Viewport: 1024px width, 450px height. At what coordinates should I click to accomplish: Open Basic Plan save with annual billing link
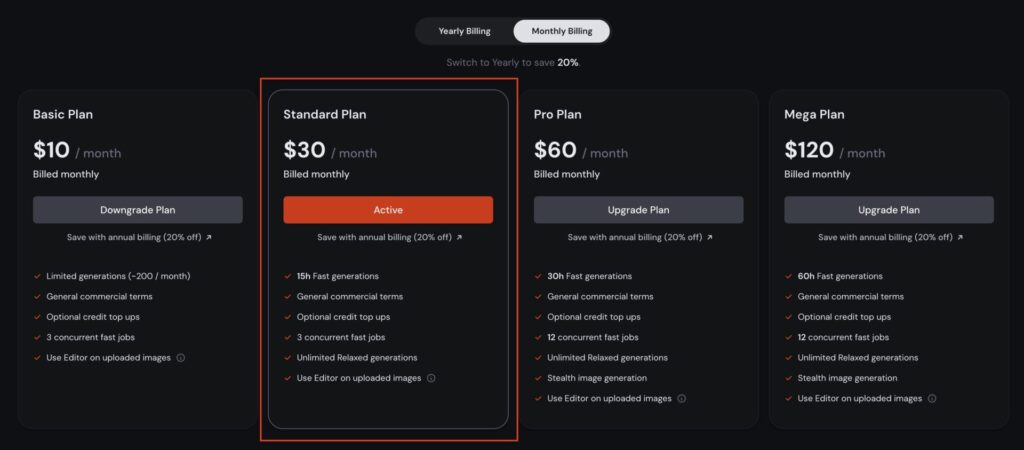[x=139, y=237]
